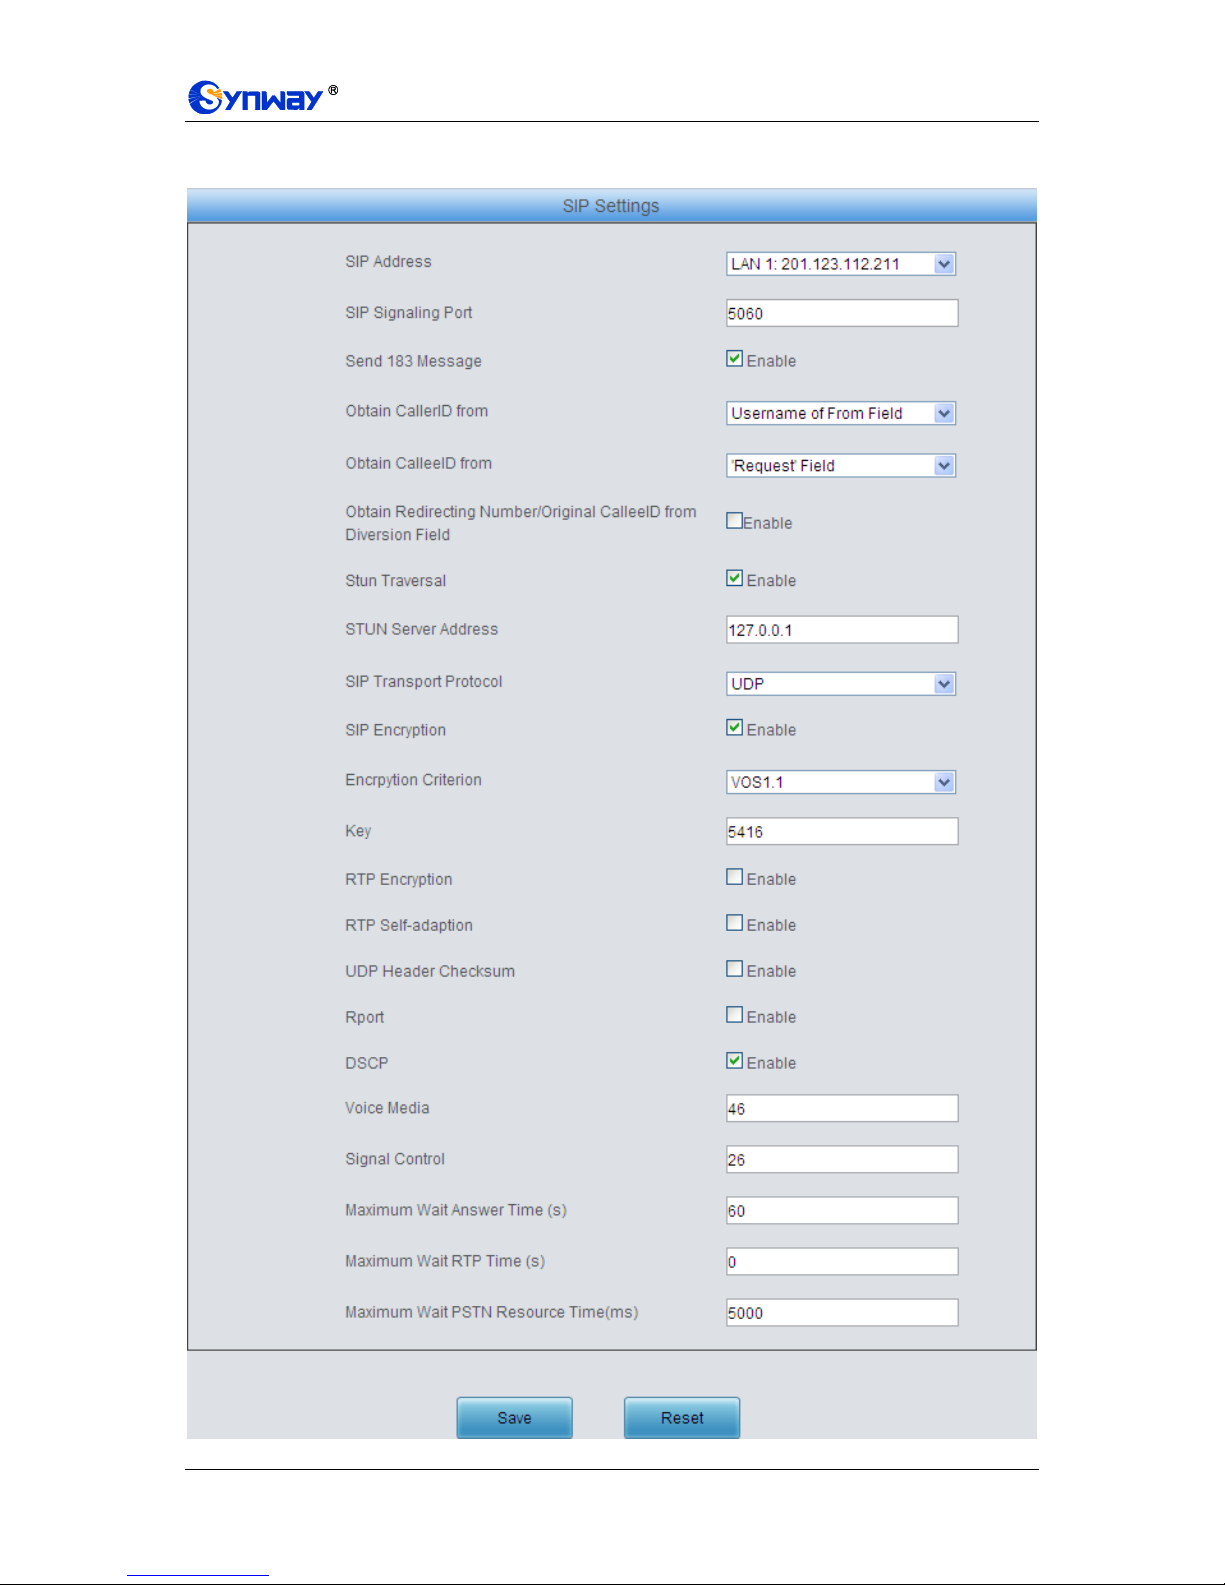This screenshot has width=1225, height=1585.
Task: Open the SIP Address dropdown
Action: [x=841, y=264]
